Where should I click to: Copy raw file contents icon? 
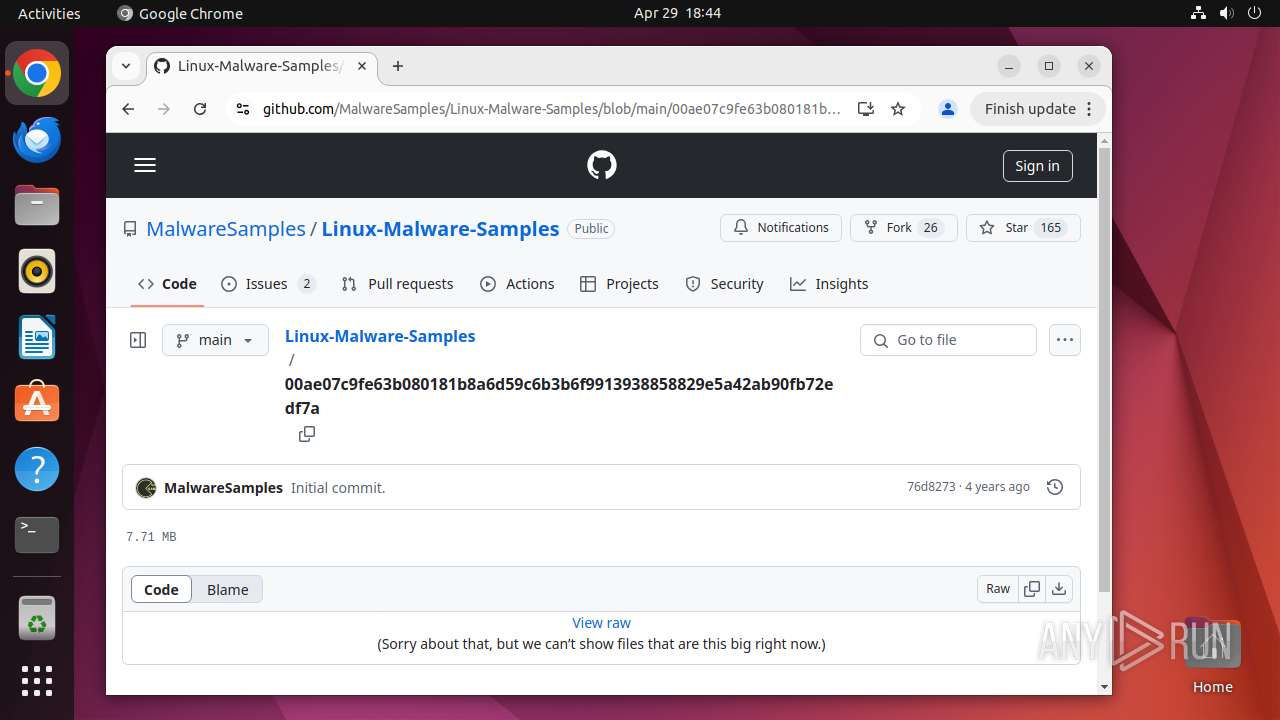pyautogui.click(x=1032, y=589)
